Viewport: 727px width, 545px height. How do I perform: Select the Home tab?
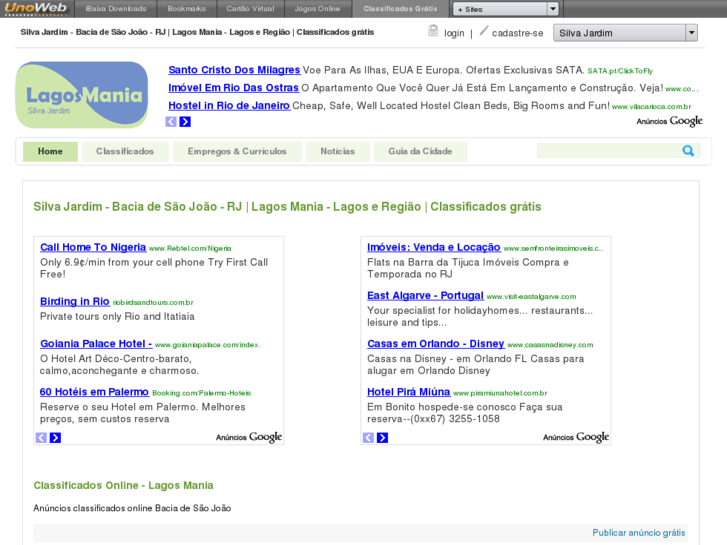pyautogui.click(x=50, y=152)
